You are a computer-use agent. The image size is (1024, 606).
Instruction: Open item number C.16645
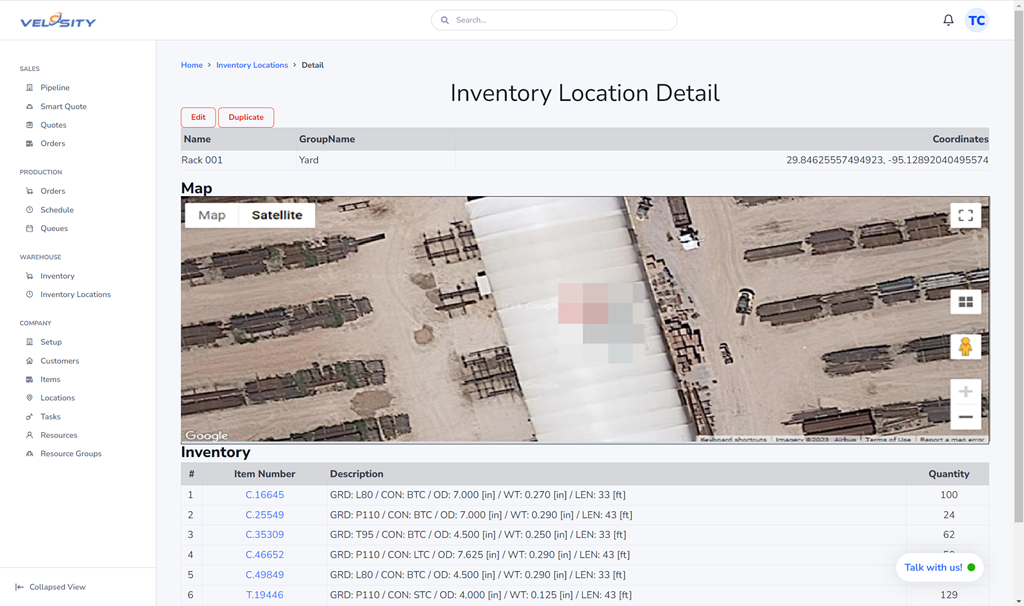point(265,495)
